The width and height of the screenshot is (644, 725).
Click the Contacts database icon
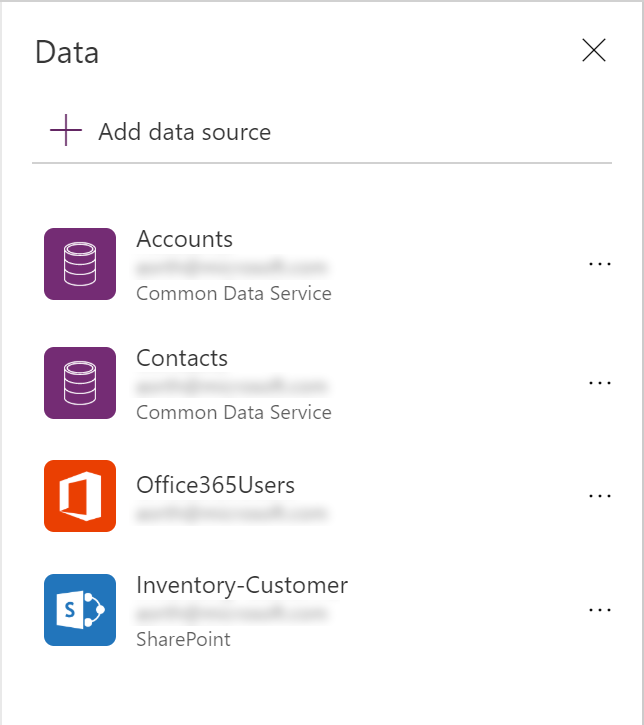point(80,383)
